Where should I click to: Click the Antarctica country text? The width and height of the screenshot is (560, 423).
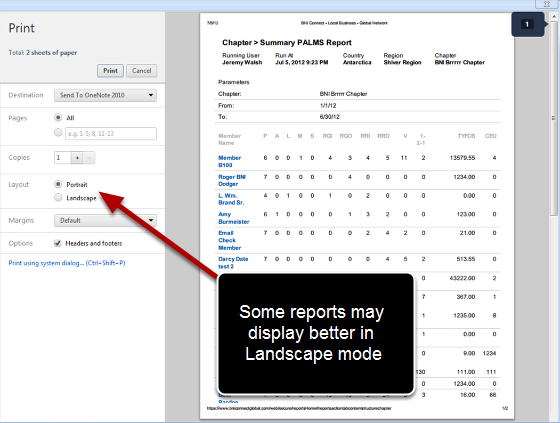click(x=357, y=63)
